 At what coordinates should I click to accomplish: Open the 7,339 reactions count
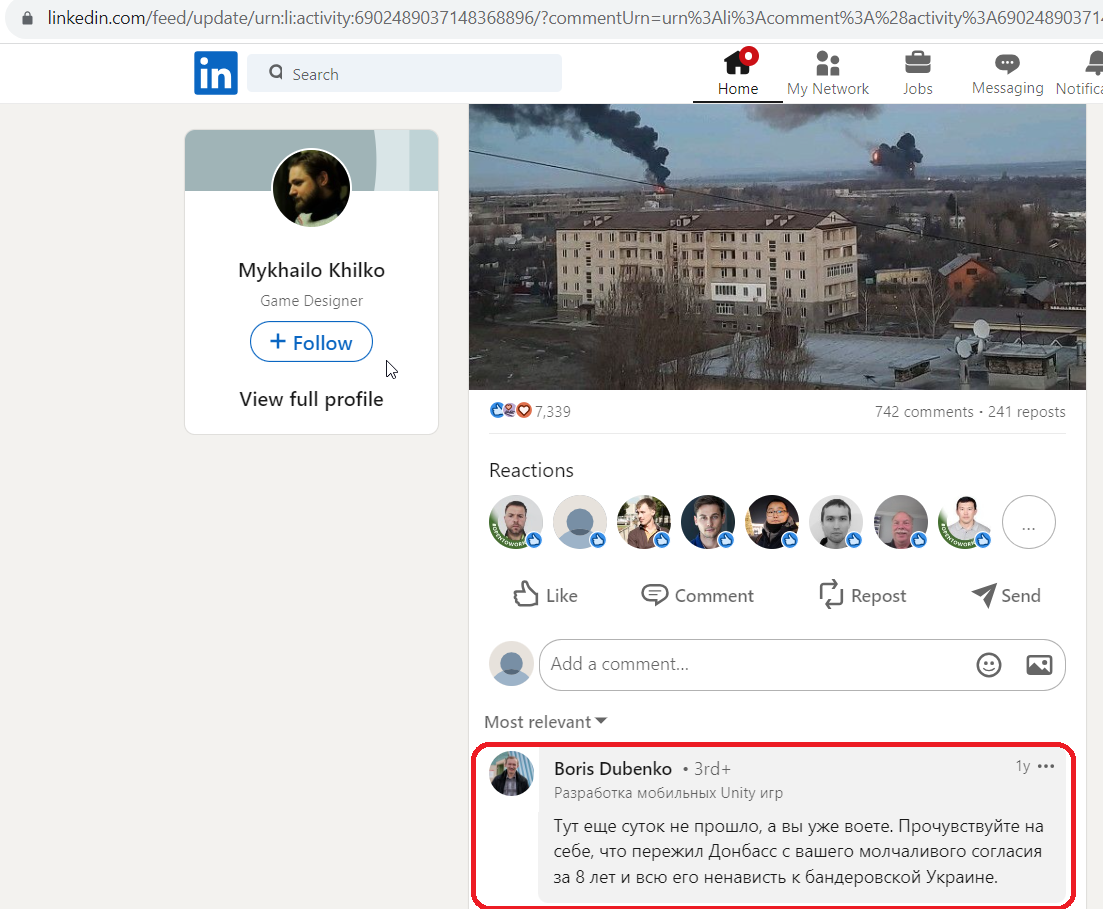pos(553,412)
